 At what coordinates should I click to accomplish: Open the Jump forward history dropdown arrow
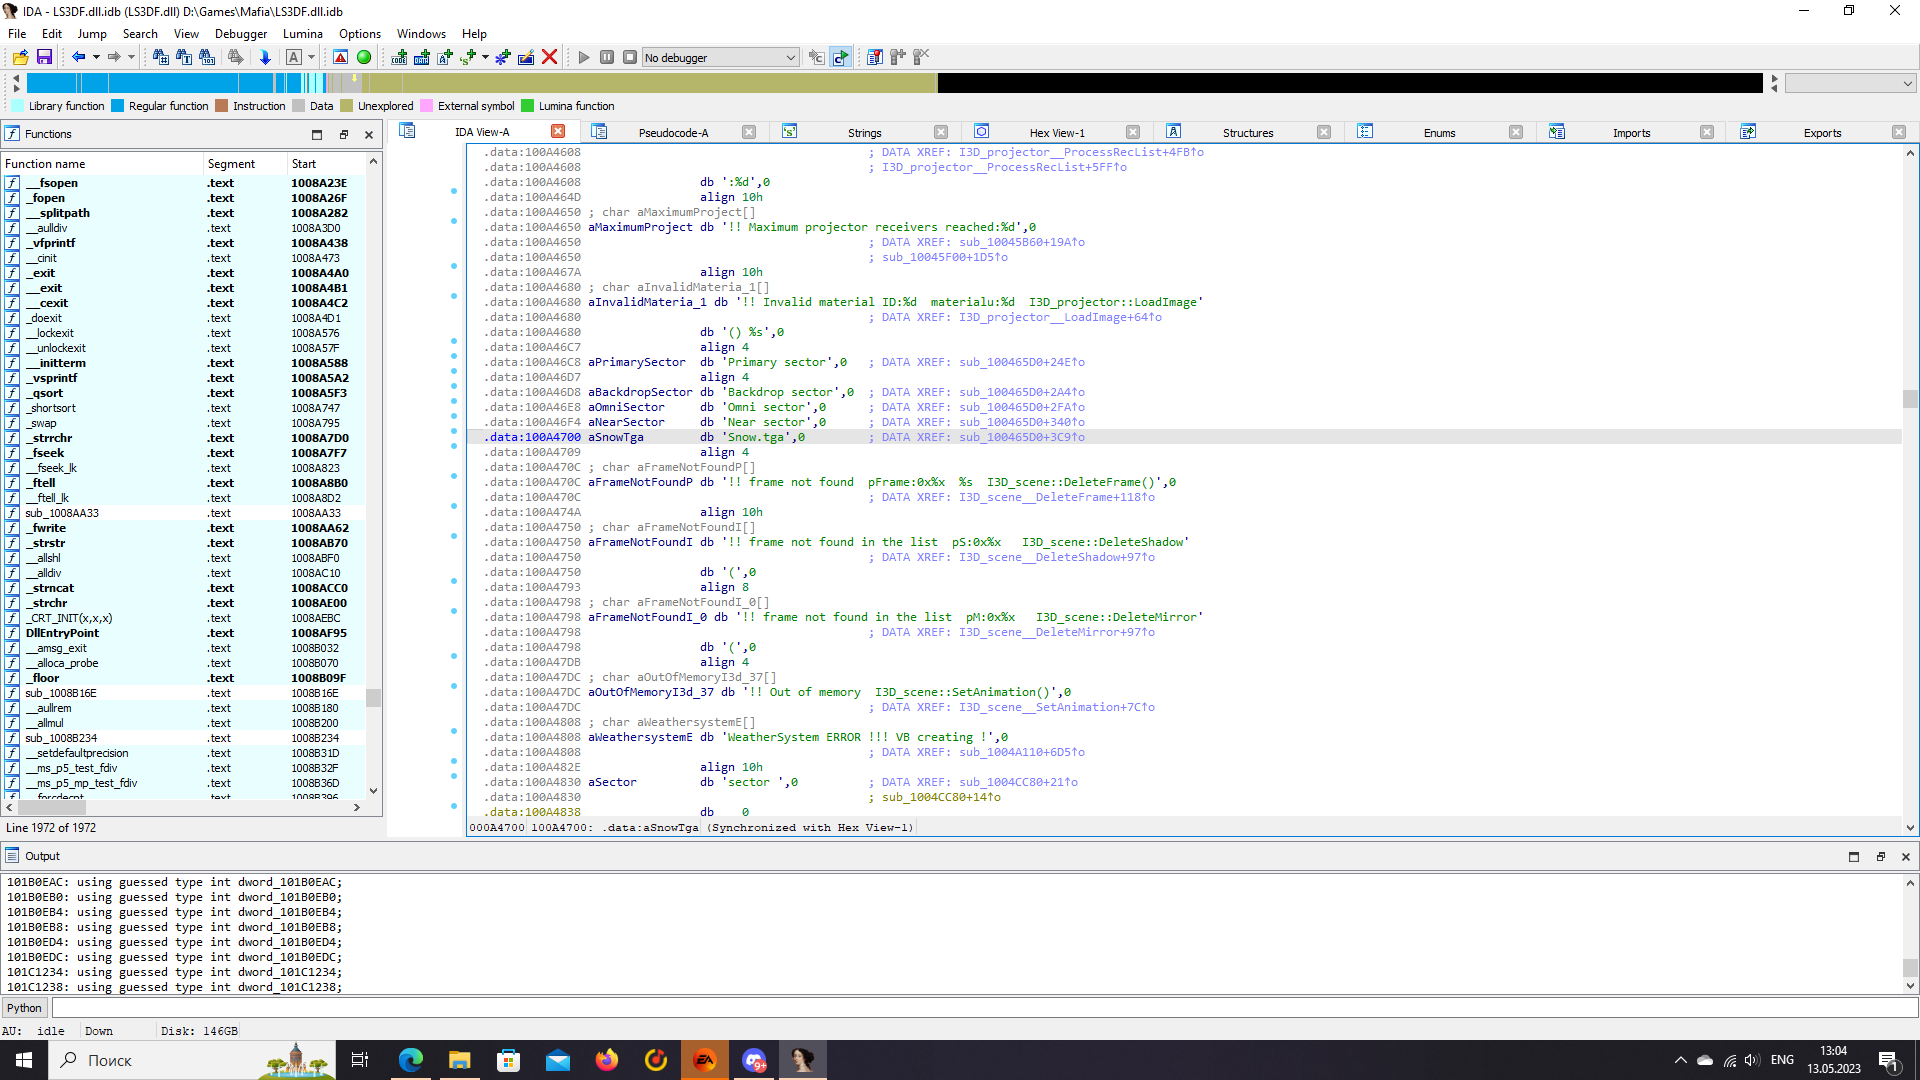pos(131,57)
